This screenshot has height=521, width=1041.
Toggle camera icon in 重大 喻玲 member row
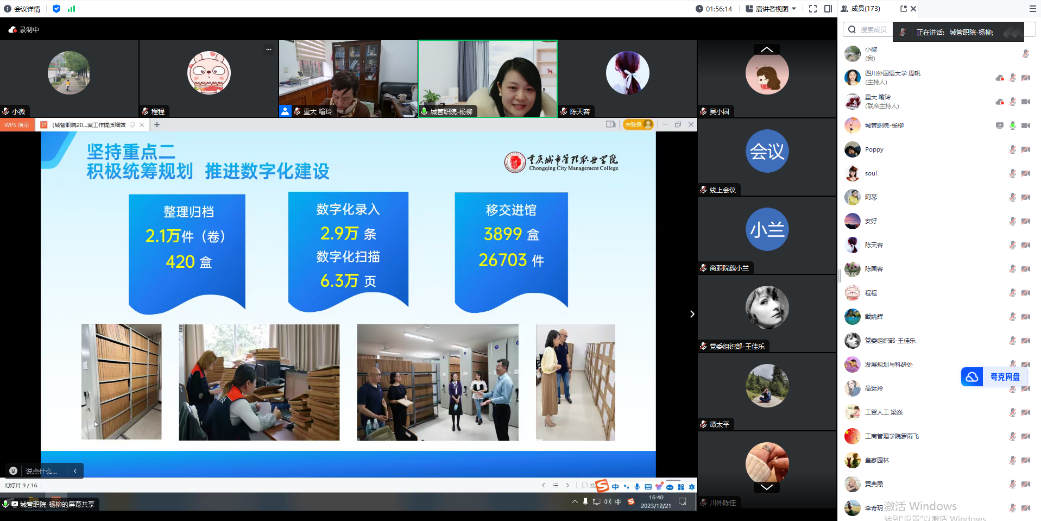[x=1025, y=102]
